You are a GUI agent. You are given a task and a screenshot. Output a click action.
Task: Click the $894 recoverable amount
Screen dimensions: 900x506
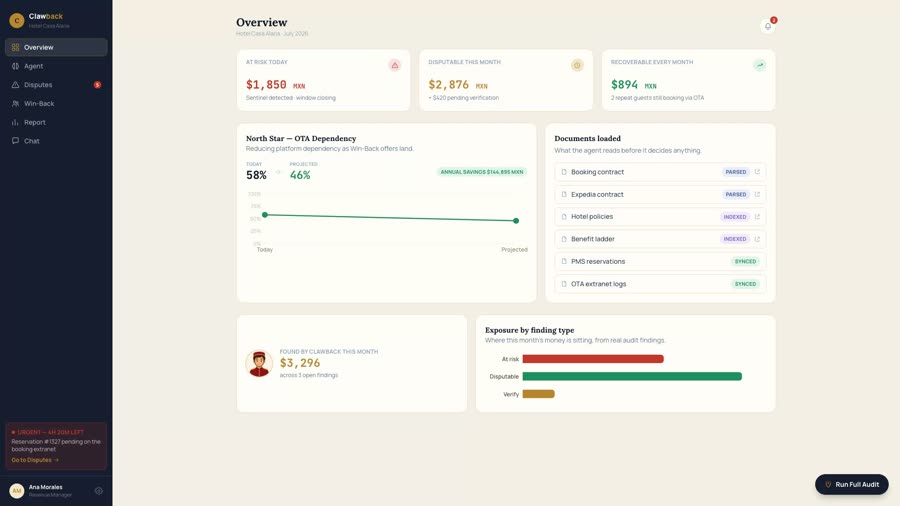tap(624, 85)
